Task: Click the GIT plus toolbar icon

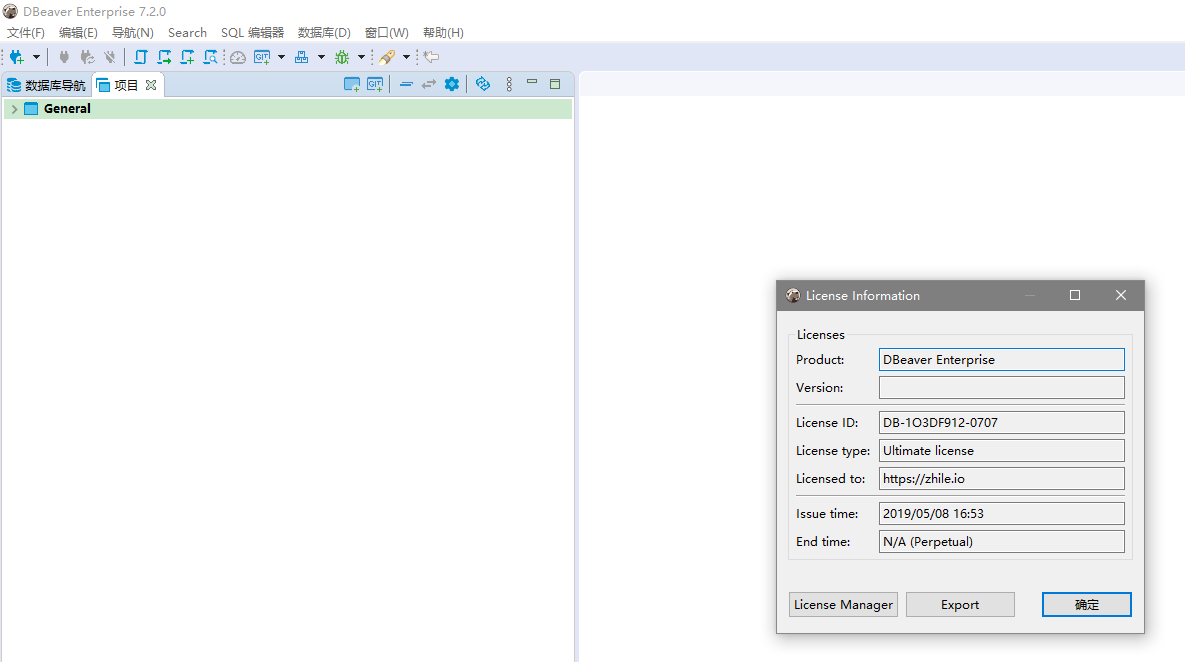Action: coord(262,57)
